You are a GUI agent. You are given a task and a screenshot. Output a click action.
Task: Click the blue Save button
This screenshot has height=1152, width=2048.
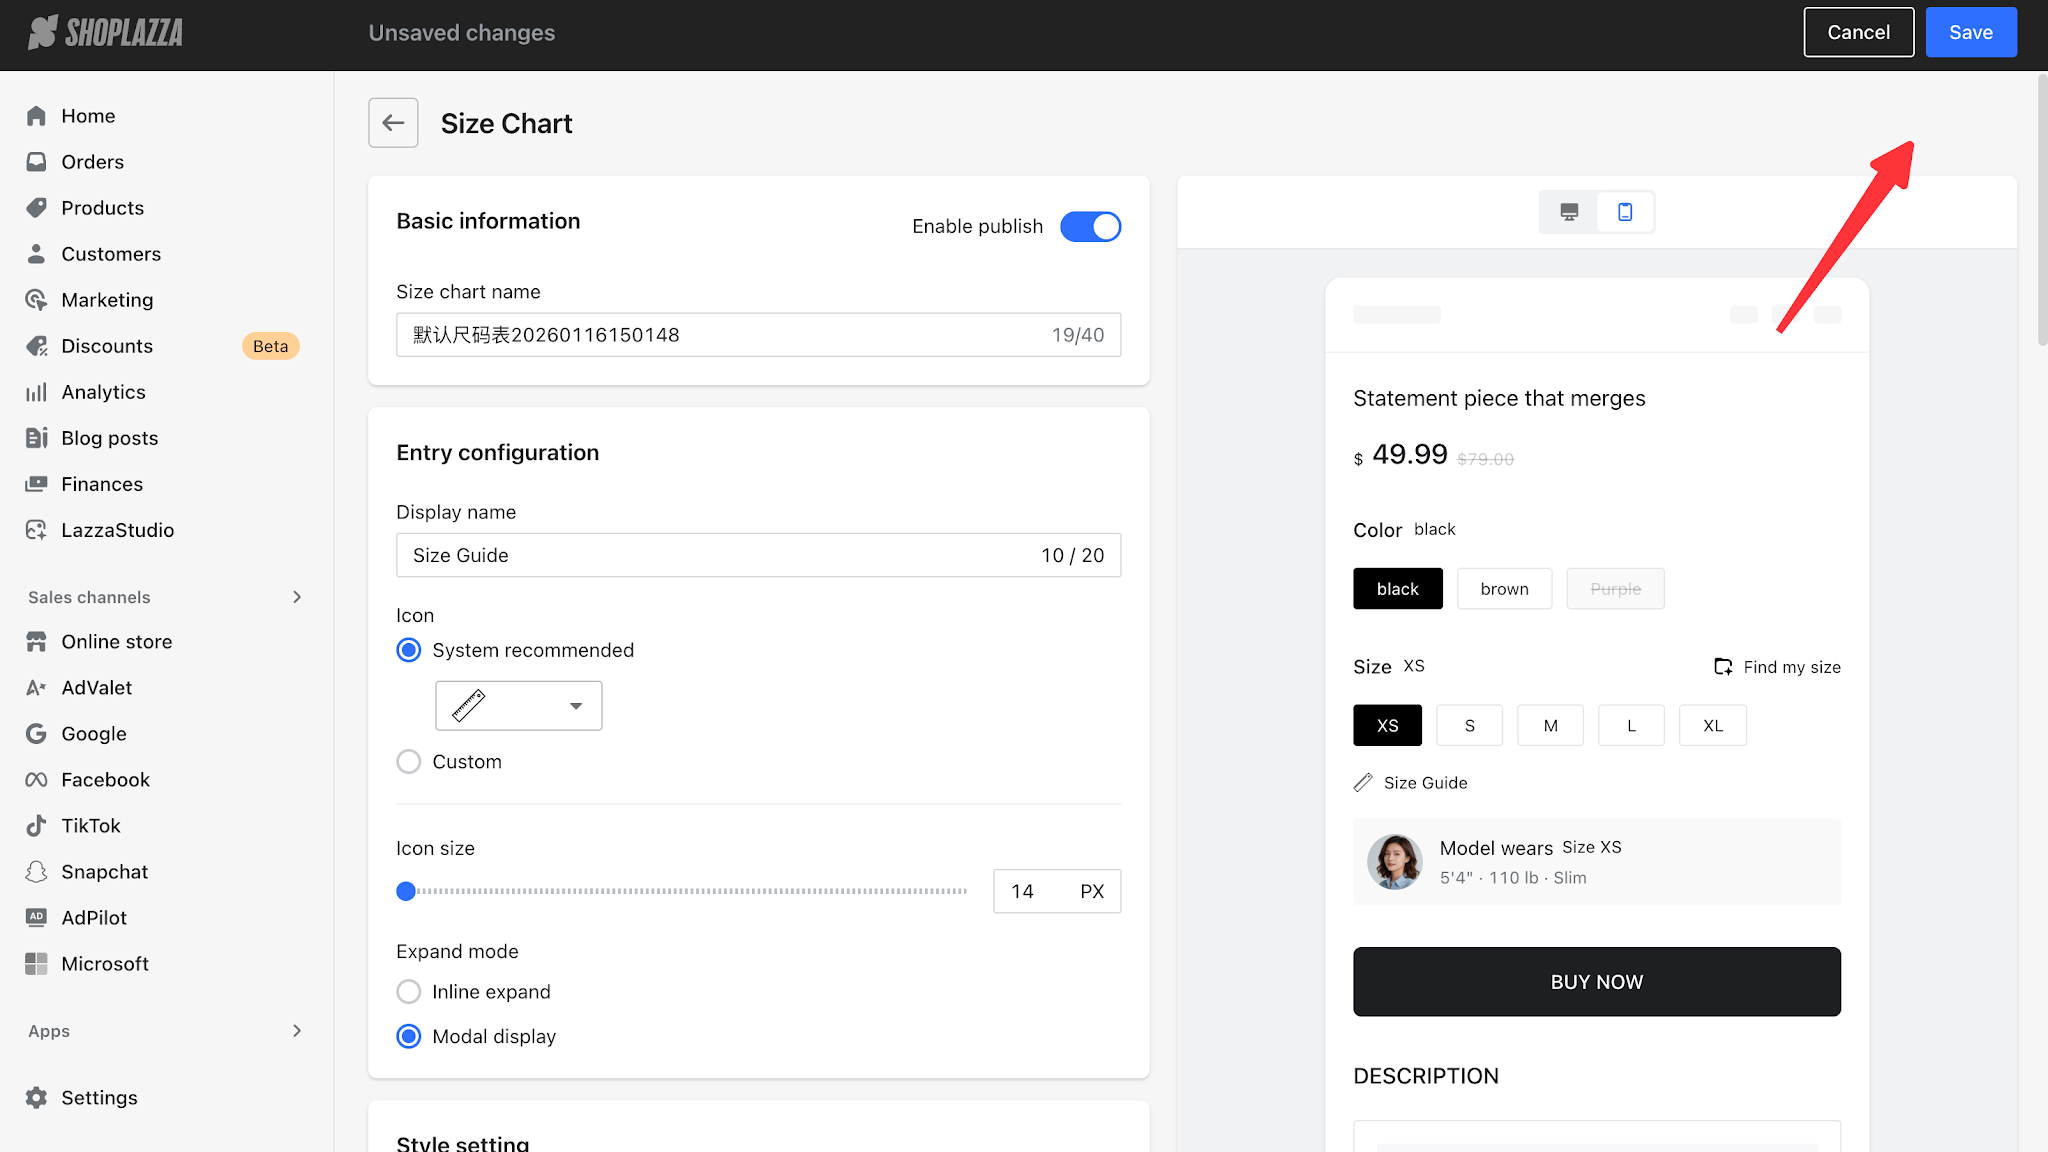point(1971,32)
